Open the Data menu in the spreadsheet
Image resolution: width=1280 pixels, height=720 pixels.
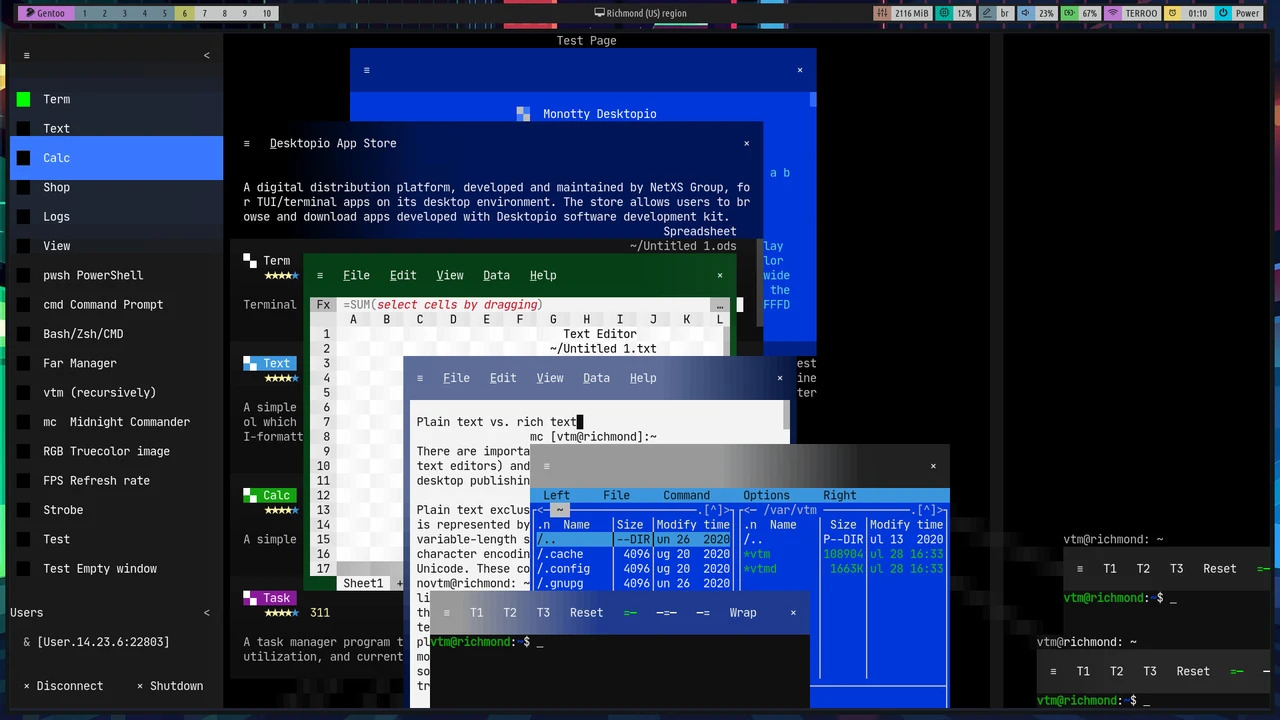(496, 275)
